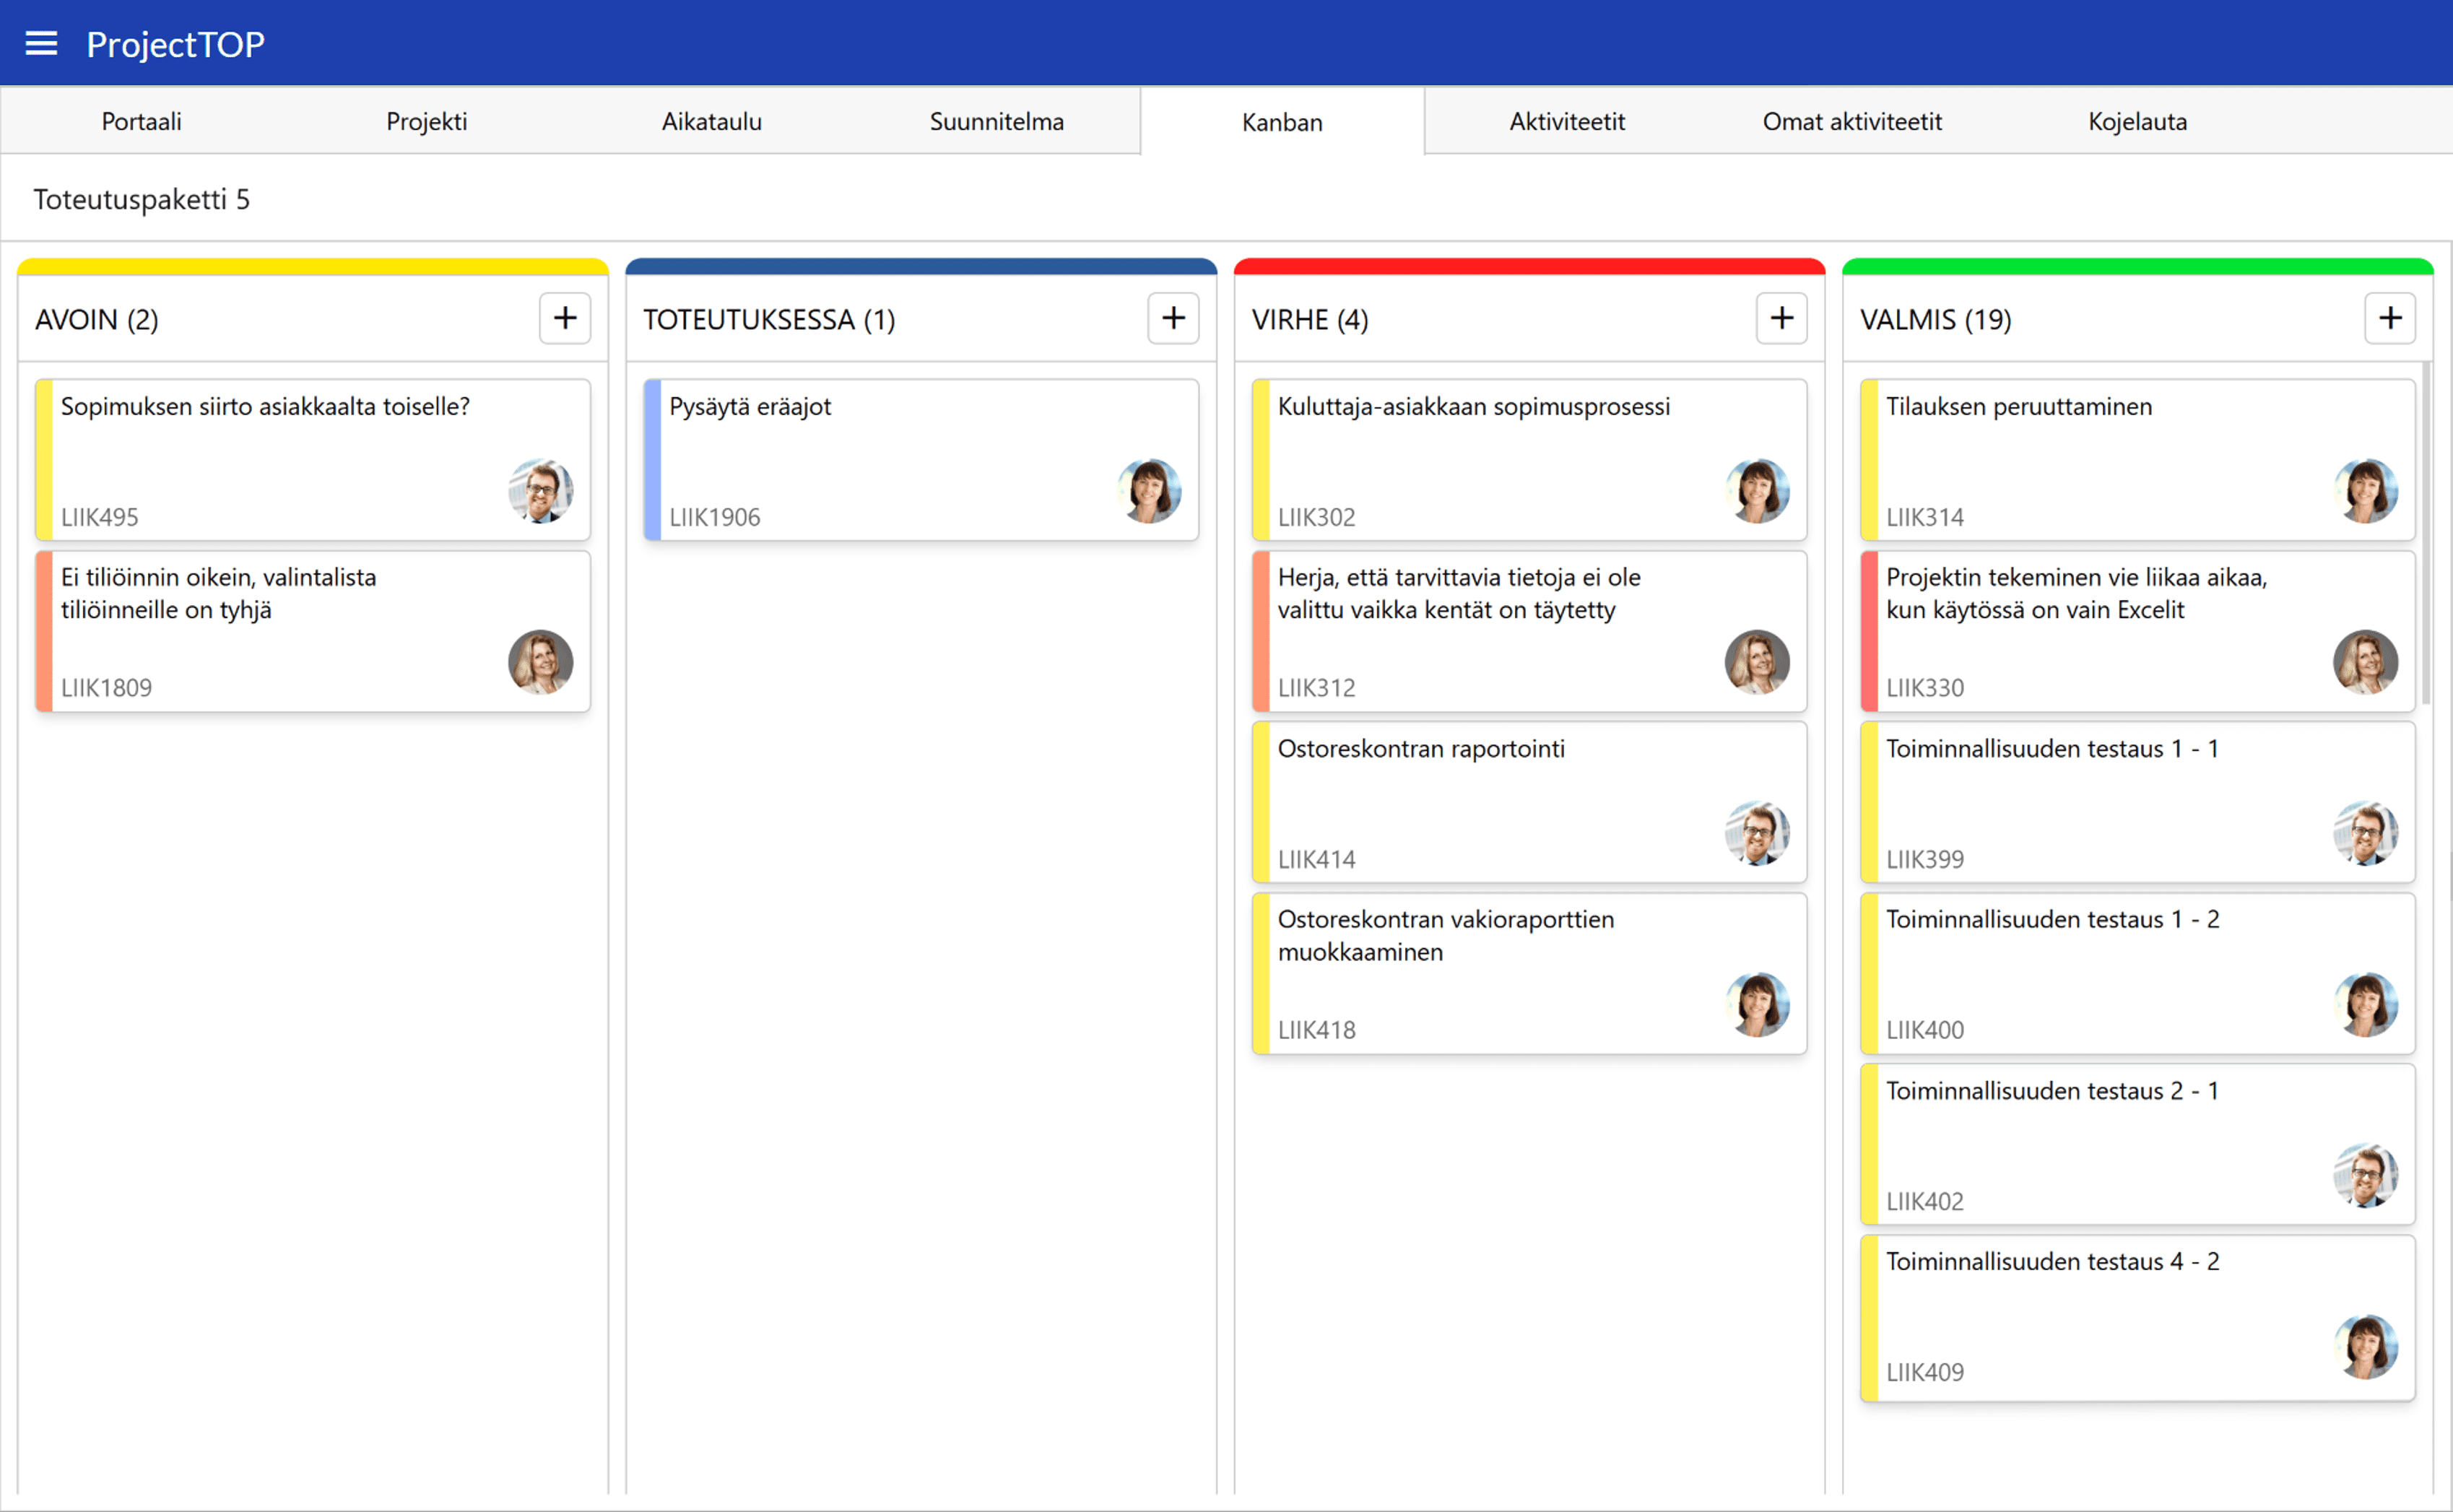Click the ProjectTOP title link
Screen dimensions: 2453x1512
pyautogui.click(x=175, y=44)
